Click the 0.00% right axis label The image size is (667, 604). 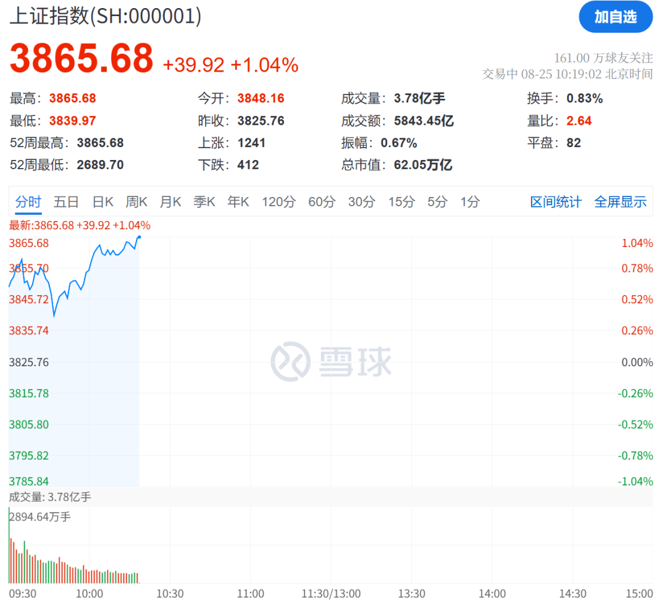point(637,362)
